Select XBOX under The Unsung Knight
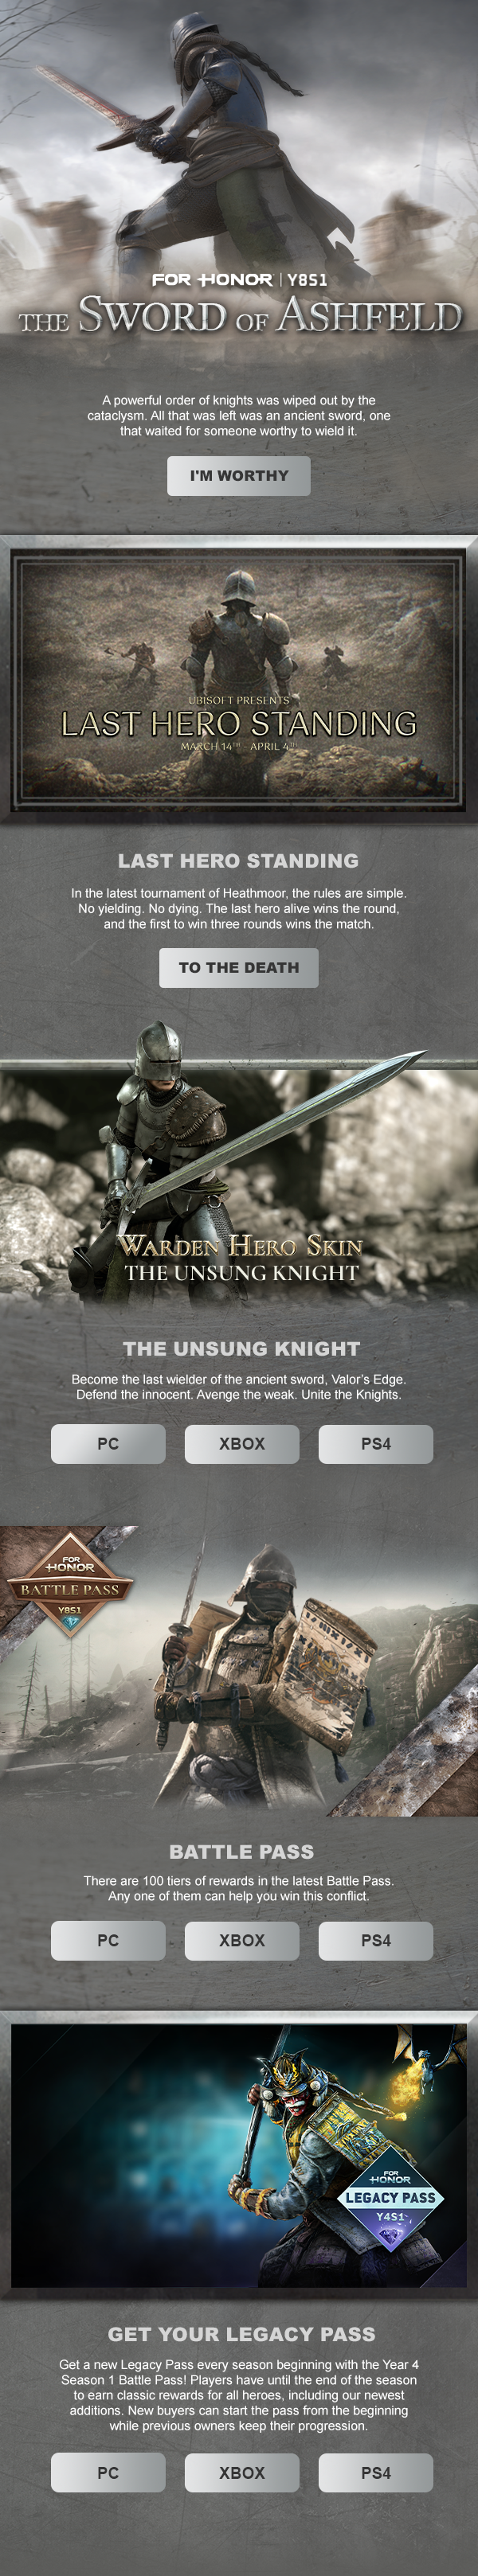This screenshot has height=2576, width=478. 242,1444
